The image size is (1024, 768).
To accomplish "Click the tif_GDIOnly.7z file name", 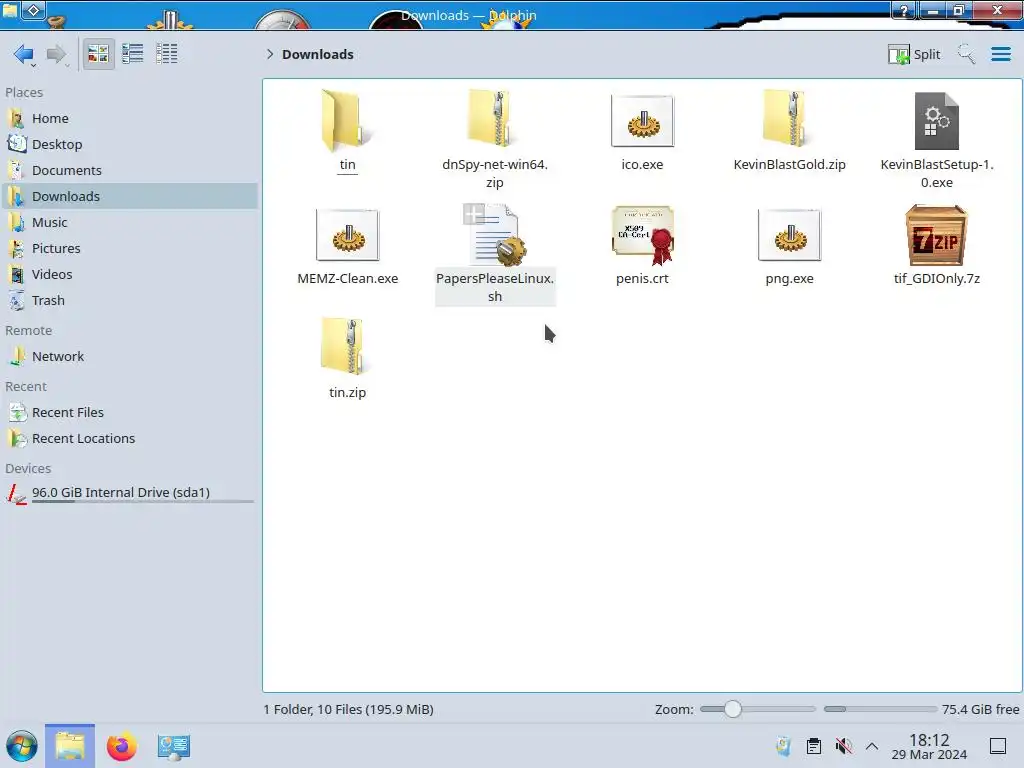I will tap(936, 279).
